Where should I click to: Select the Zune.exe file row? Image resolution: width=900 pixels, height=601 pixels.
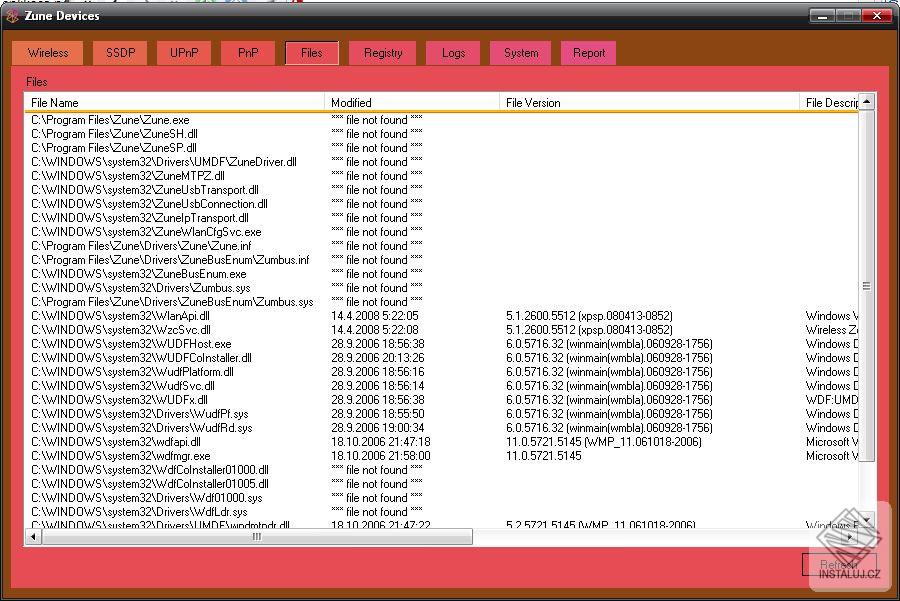tap(442, 120)
